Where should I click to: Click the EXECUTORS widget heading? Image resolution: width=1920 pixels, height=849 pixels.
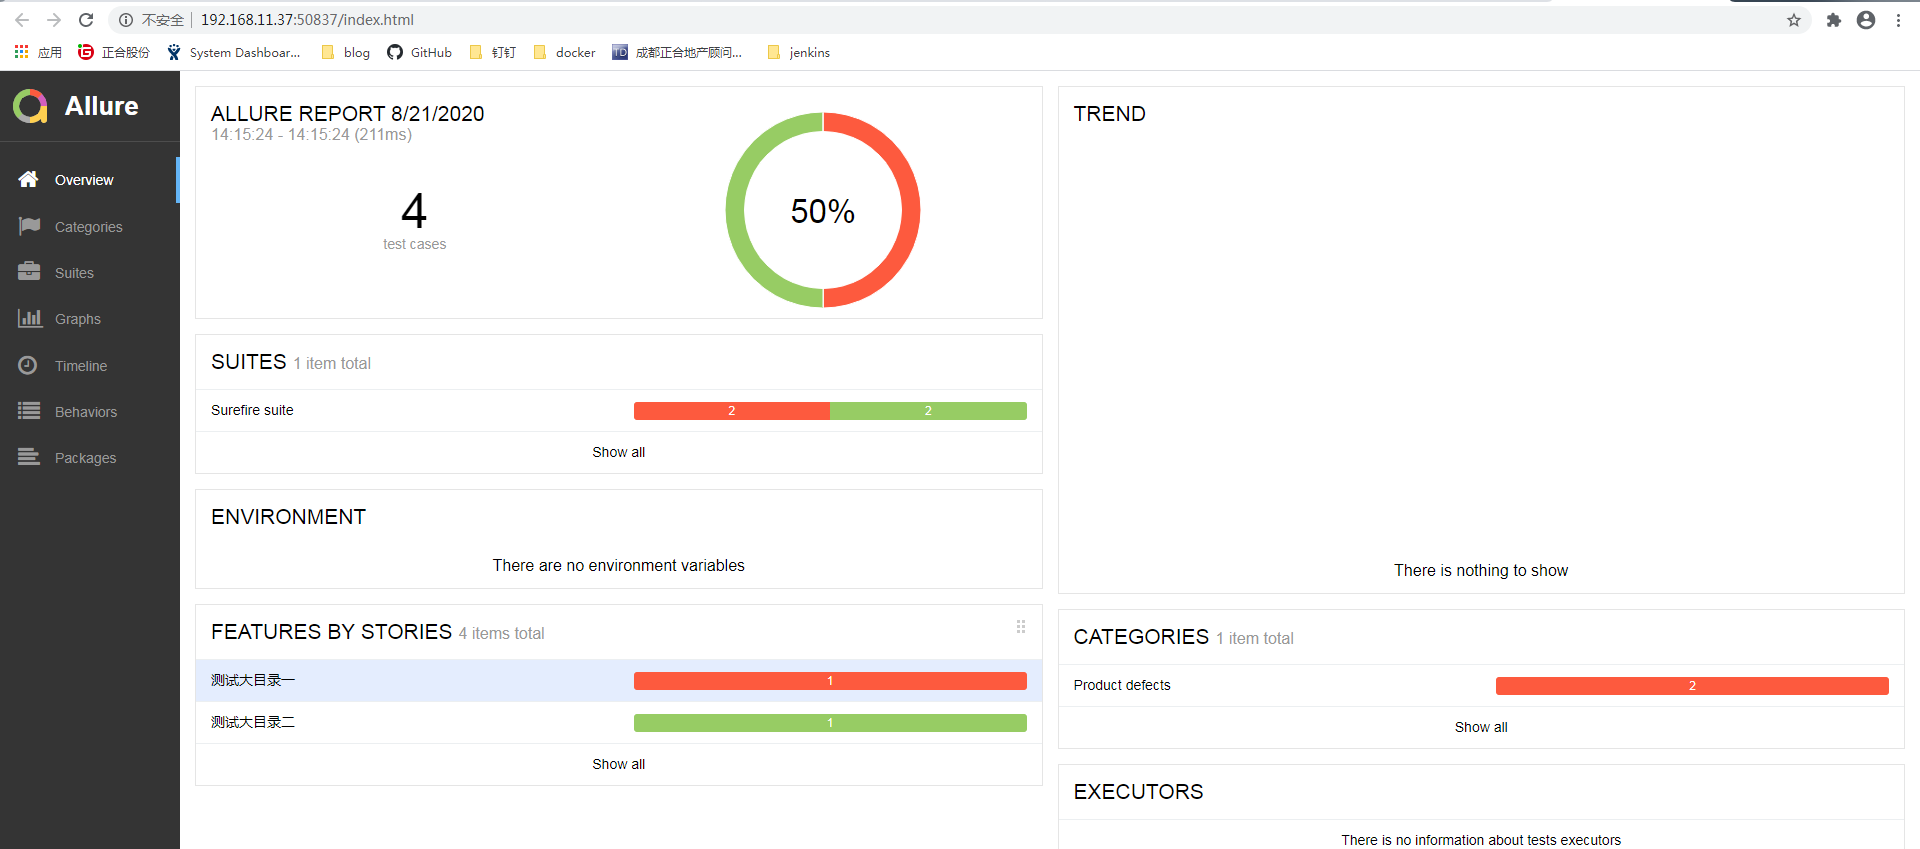[1138, 792]
